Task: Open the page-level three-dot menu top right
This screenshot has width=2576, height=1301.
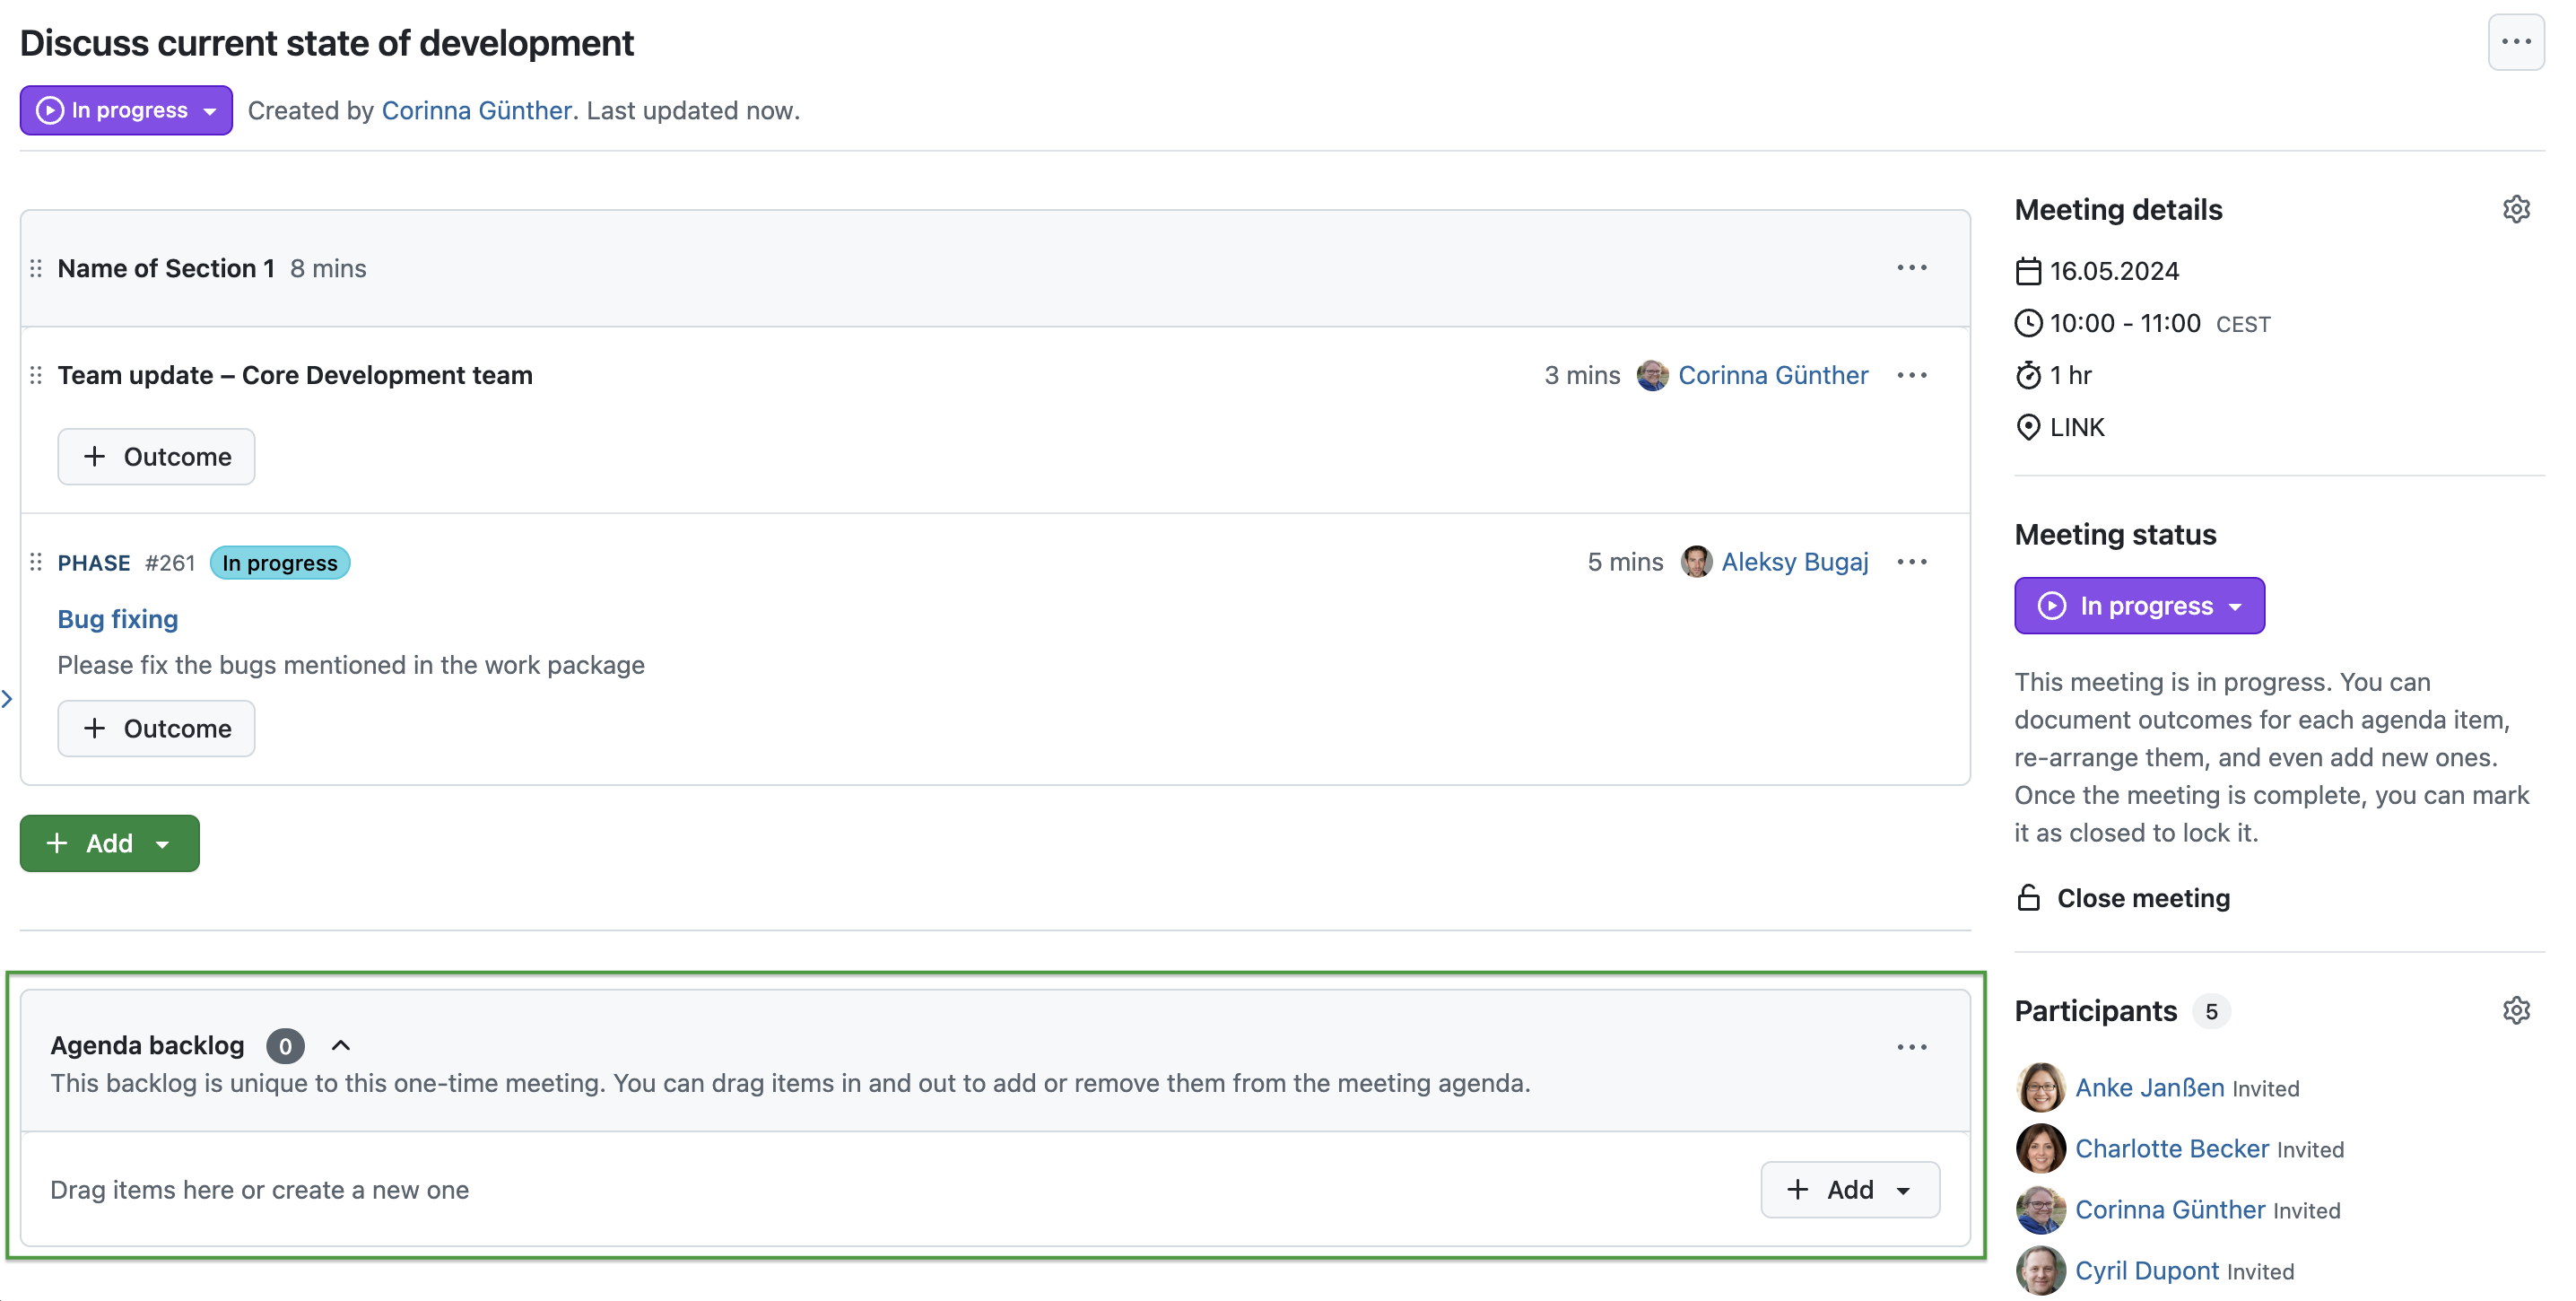Action: pyautogui.click(x=2516, y=42)
